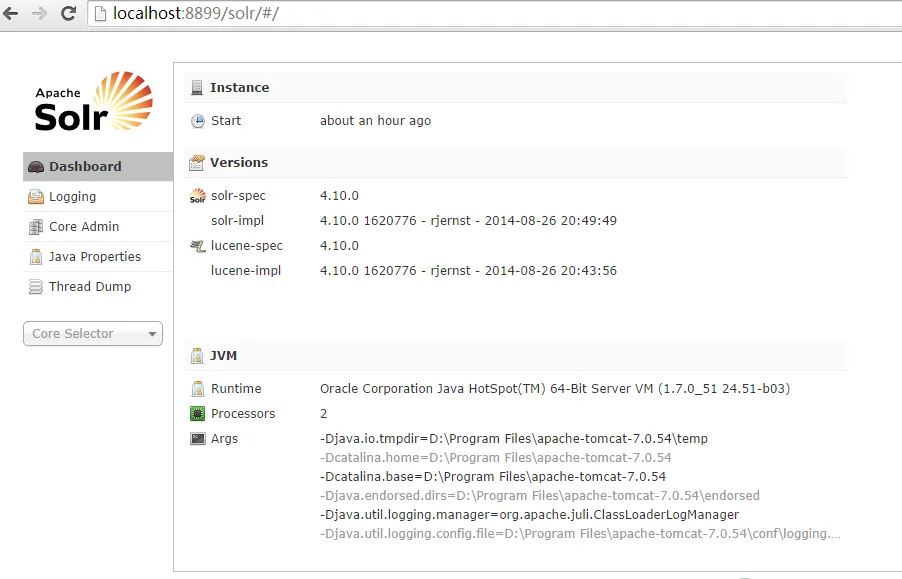Open the Java Properties menu item

click(98, 256)
